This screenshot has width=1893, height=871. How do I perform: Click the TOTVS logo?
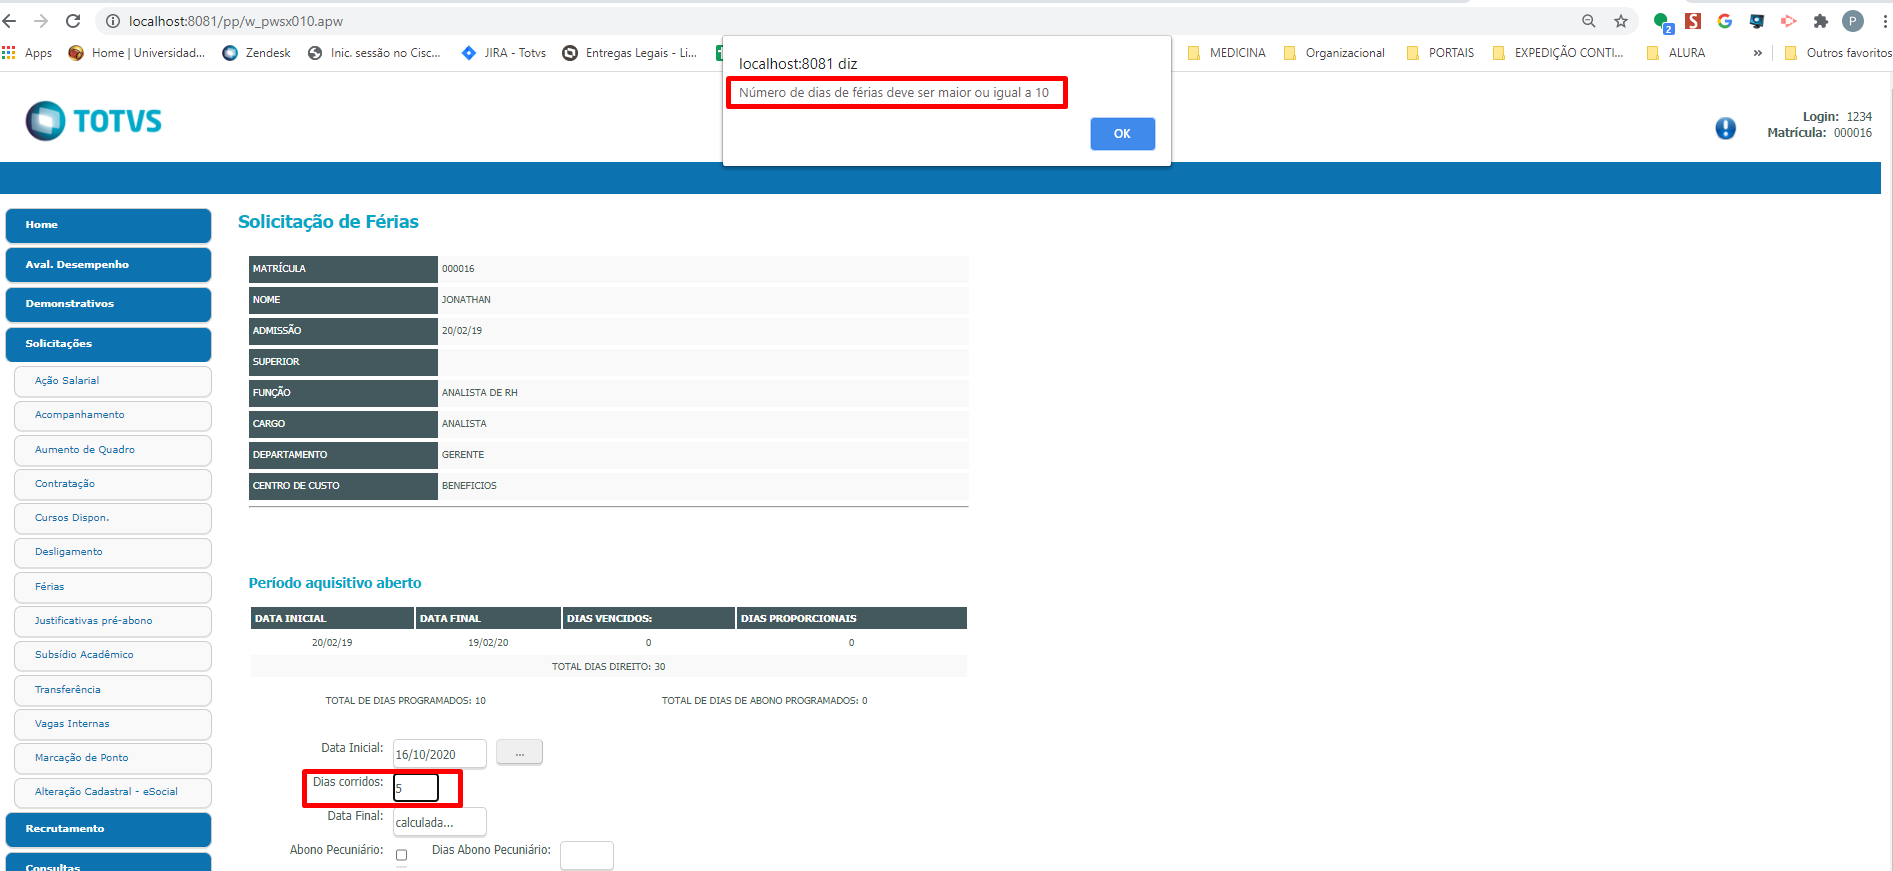94,121
